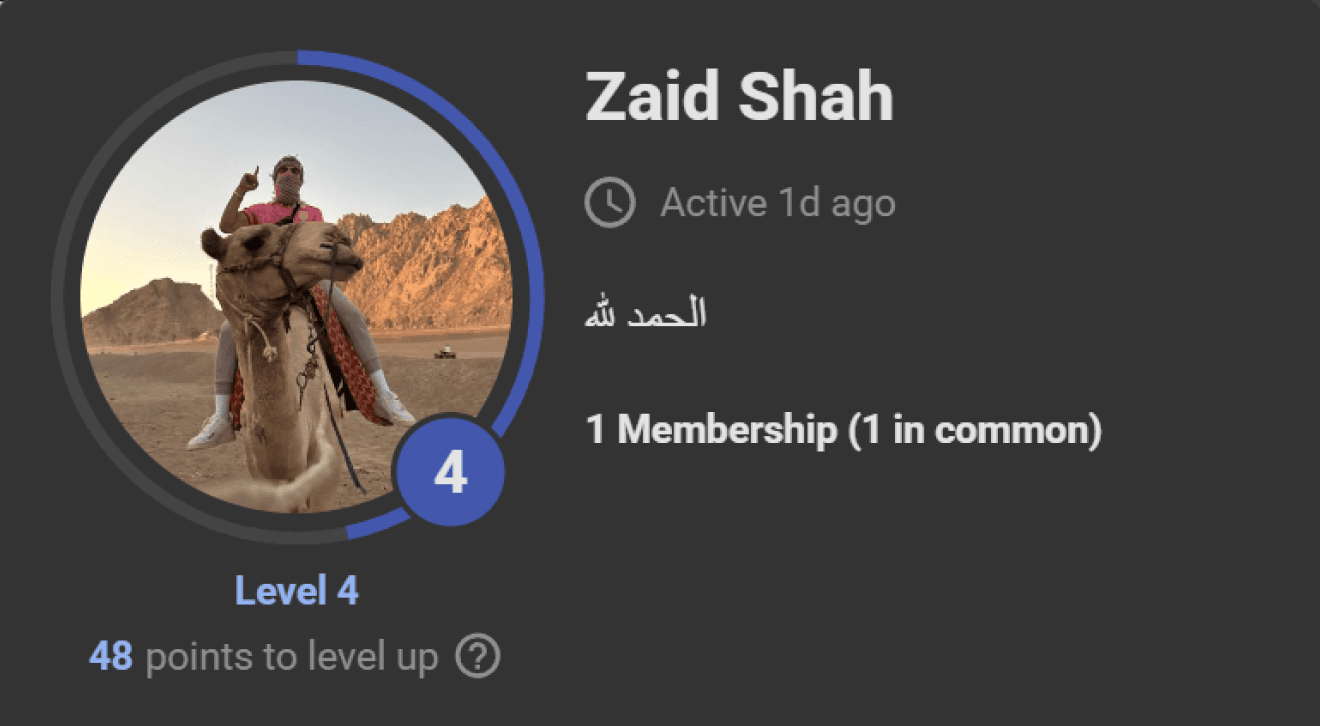Click the question mark help icon
The width and height of the screenshot is (1320, 726).
(478, 658)
